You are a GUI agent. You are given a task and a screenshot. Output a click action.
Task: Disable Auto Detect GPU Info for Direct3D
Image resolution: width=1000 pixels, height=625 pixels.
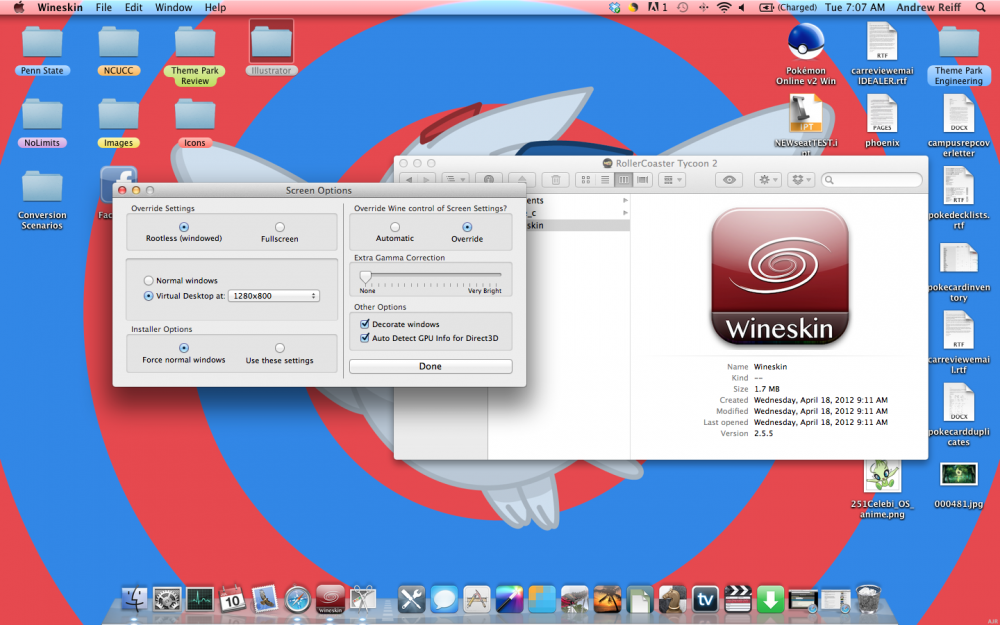(x=365, y=338)
